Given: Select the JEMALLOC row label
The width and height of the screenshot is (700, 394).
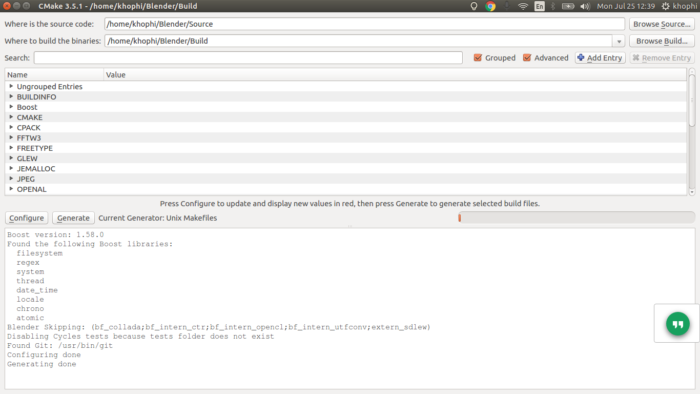Looking at the screenshot, I should tap(36, 169).
